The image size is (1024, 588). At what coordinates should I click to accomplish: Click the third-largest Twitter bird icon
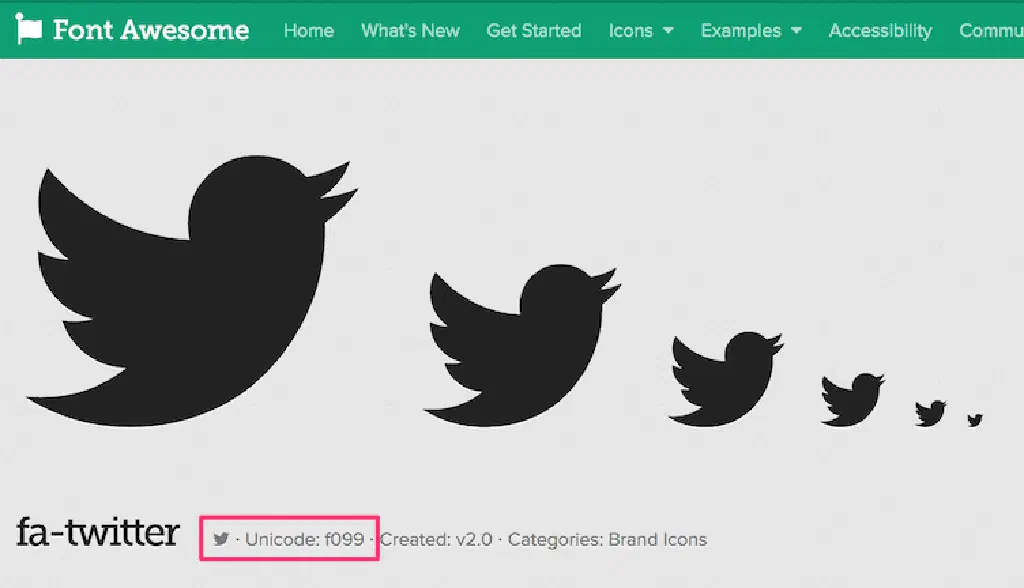[x=725, y=377]
